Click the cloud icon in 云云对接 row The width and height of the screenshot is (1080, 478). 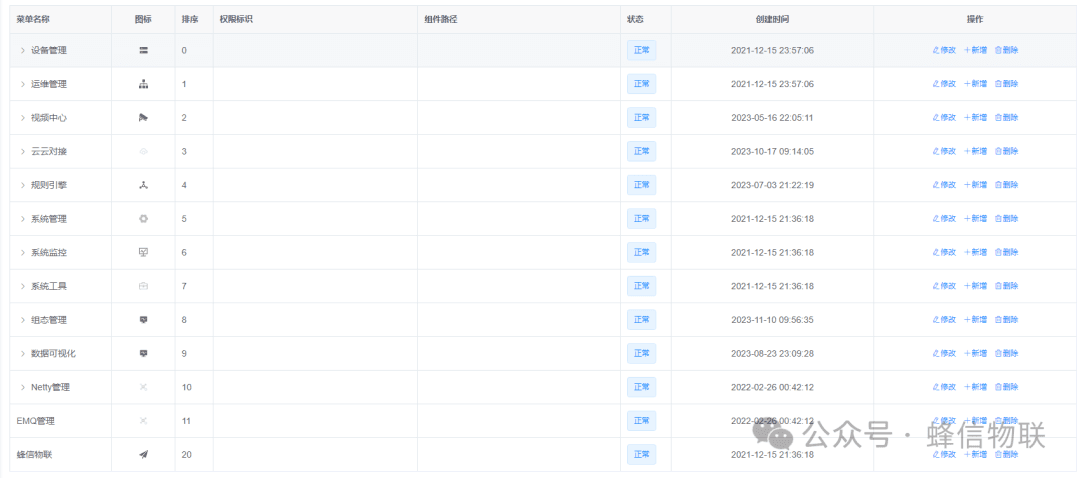(x=143, y=152)
